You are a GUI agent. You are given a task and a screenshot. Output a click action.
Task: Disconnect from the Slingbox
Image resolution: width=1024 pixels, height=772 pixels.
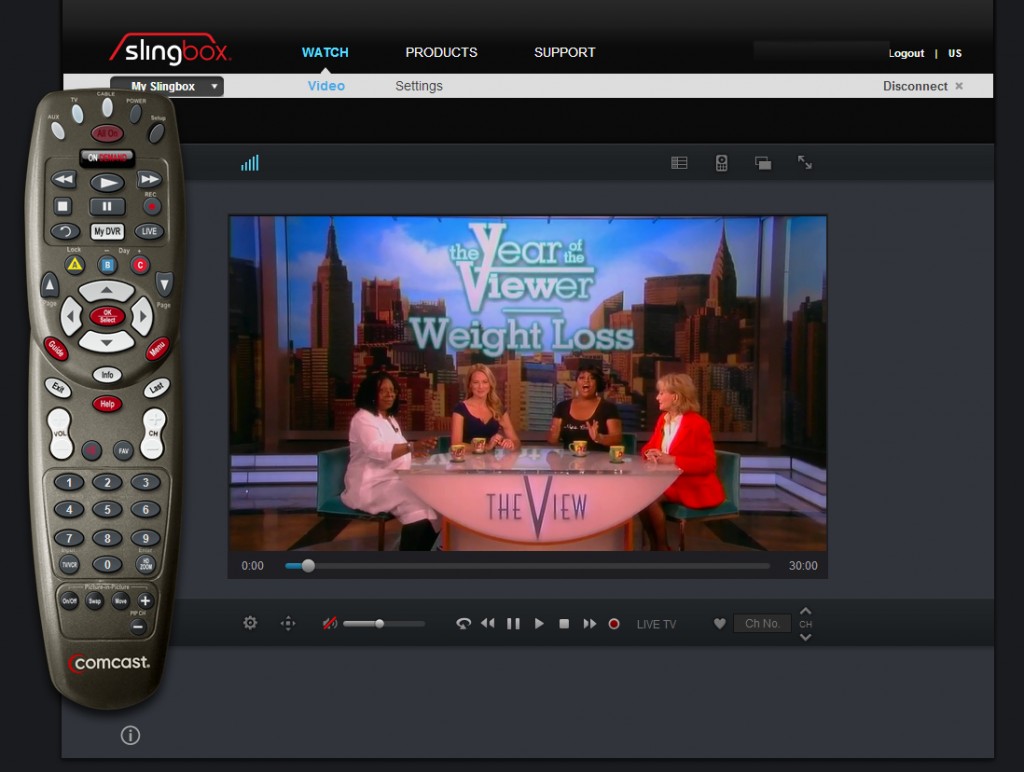pyautogui.click(x=923, y=86)
